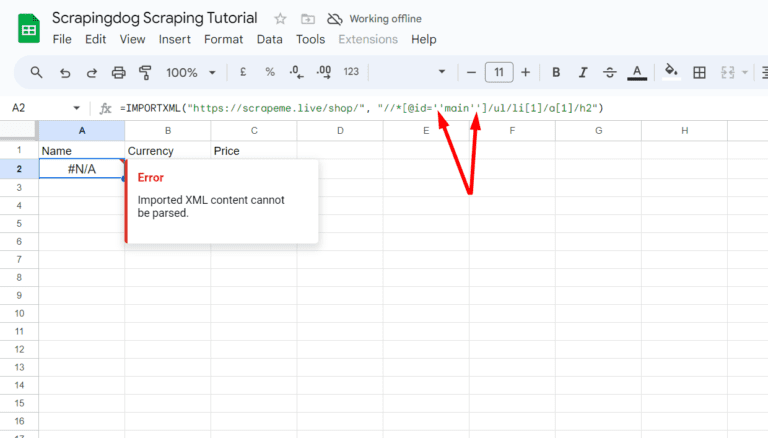Viewport: 768px width, 438px height.
Task: Format cell as percent
Action: click(269, 72)
